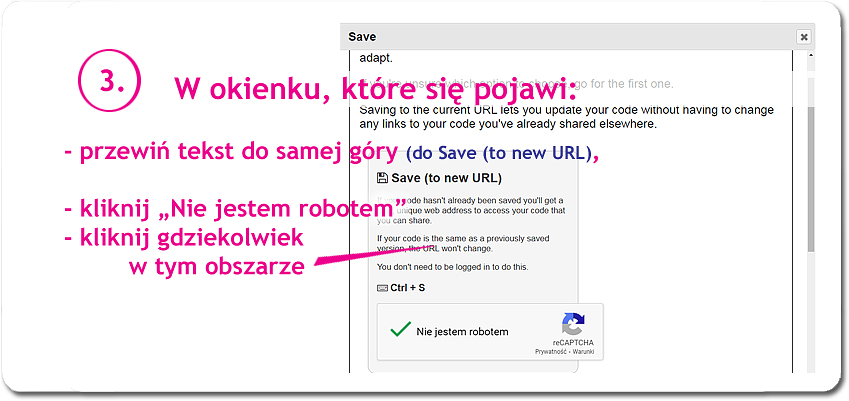Tick the green "Nie jestem robotem" checkbox

click(401, 330)
